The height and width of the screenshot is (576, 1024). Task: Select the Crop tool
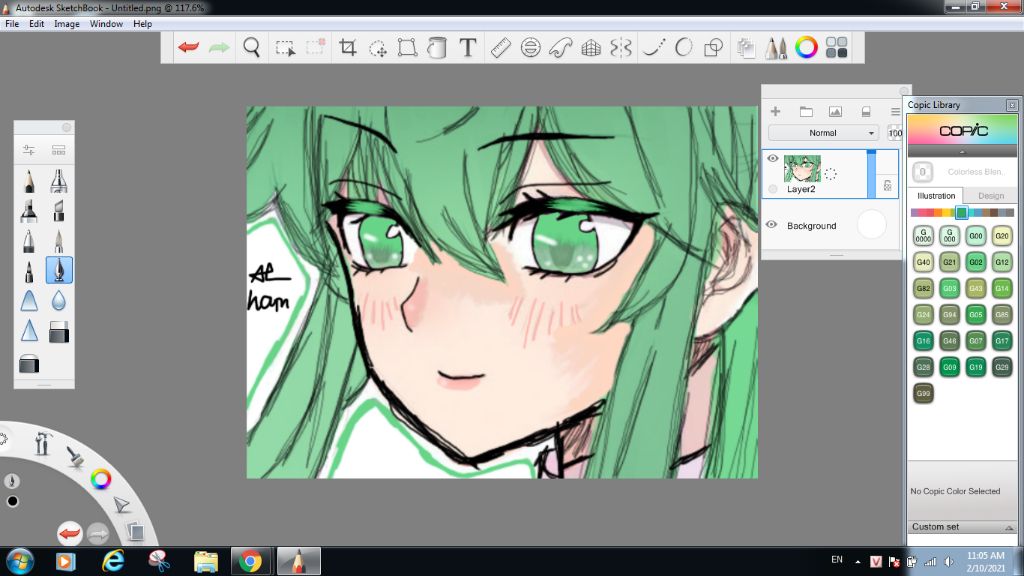coord(347,47)
